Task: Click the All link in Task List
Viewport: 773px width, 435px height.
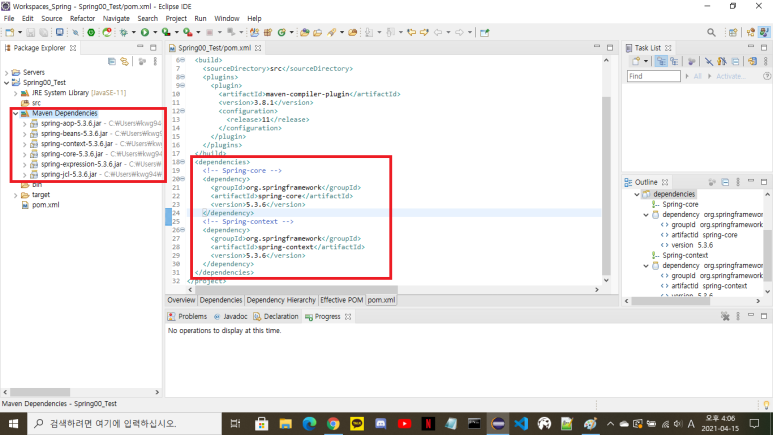Action: coord(697,76)
